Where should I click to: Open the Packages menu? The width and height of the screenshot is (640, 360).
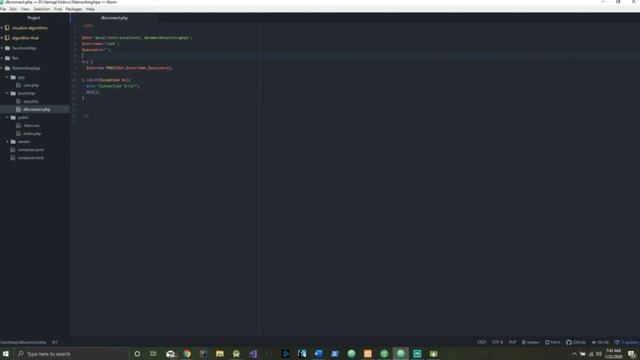(74, 9)
